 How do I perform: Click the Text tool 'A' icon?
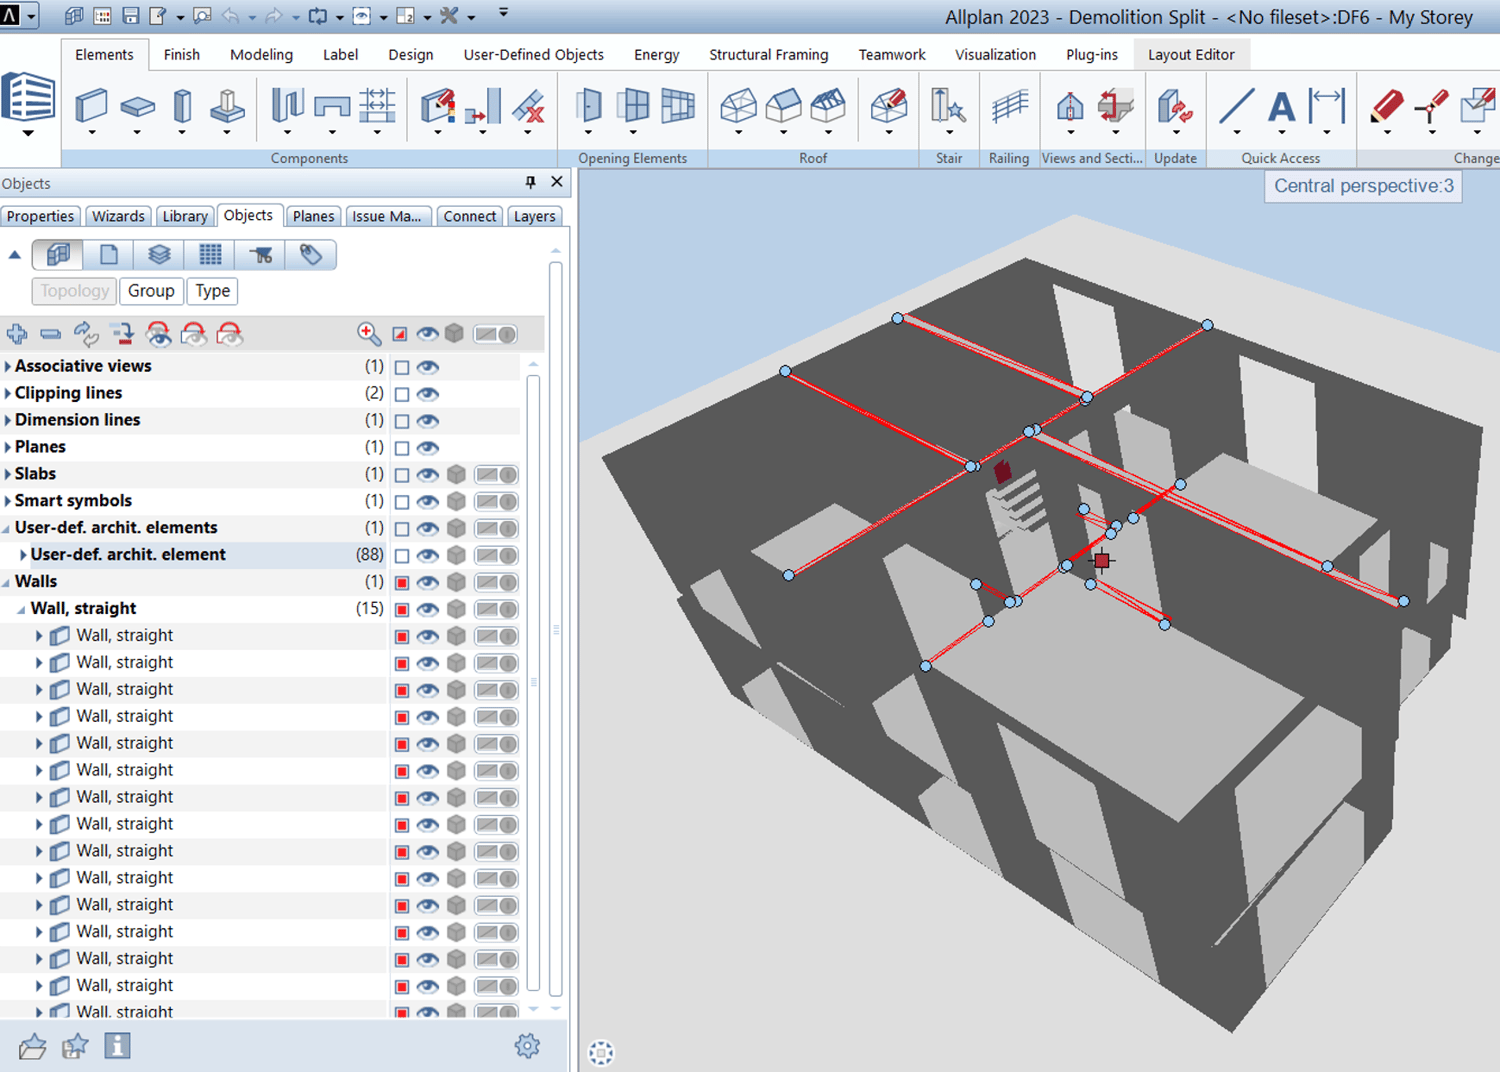(x=1281, y=105)
